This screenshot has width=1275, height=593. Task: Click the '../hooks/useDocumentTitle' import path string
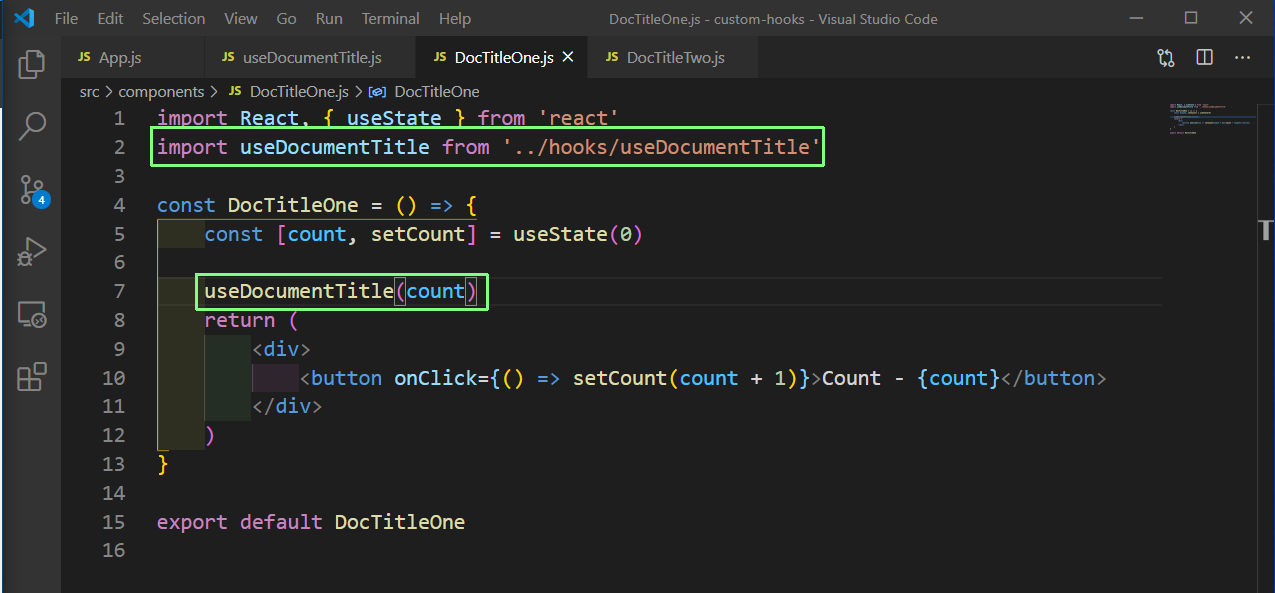pyautogui.click(x=661, y=147)
